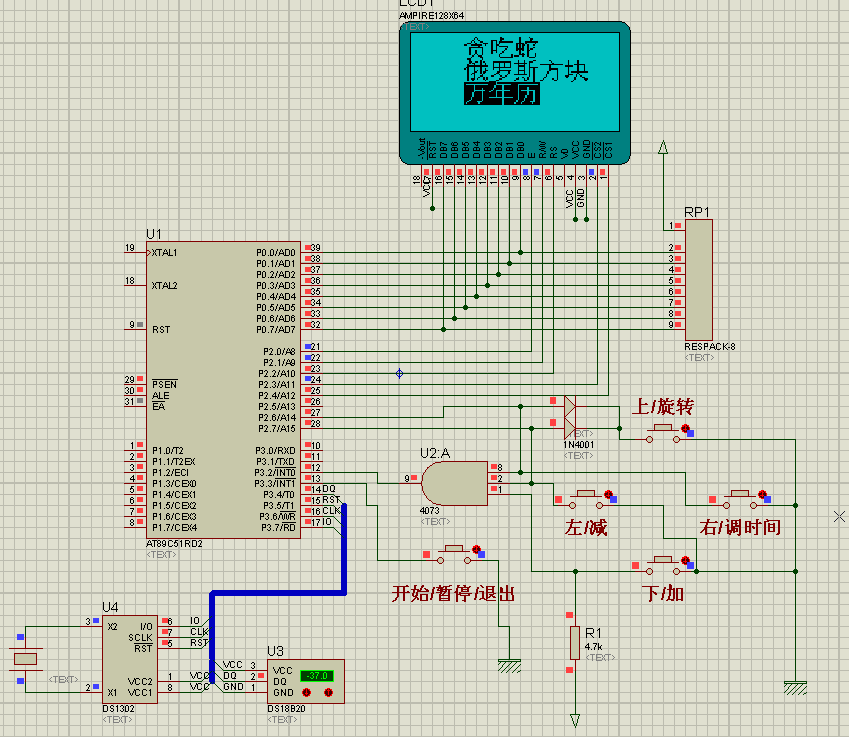The image size is (849, 737).
Task: Select the red 开始/暂停/退出 text label
Action: tap(453, 593)
